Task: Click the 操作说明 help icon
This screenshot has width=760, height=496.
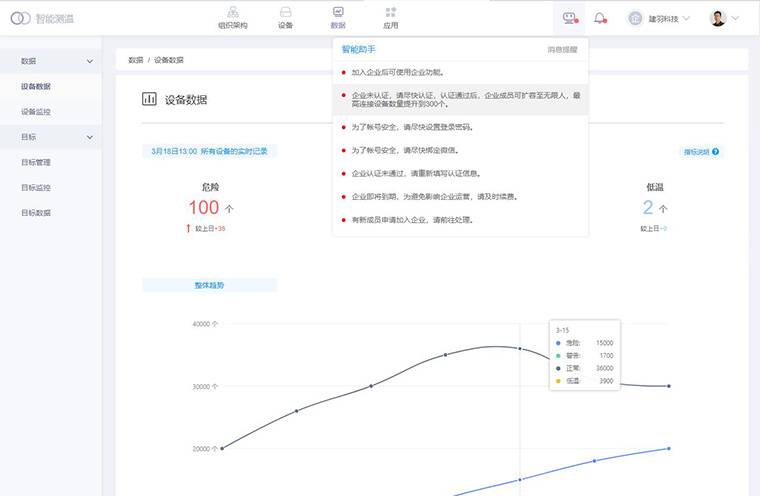Action: [x=715, y=152]
